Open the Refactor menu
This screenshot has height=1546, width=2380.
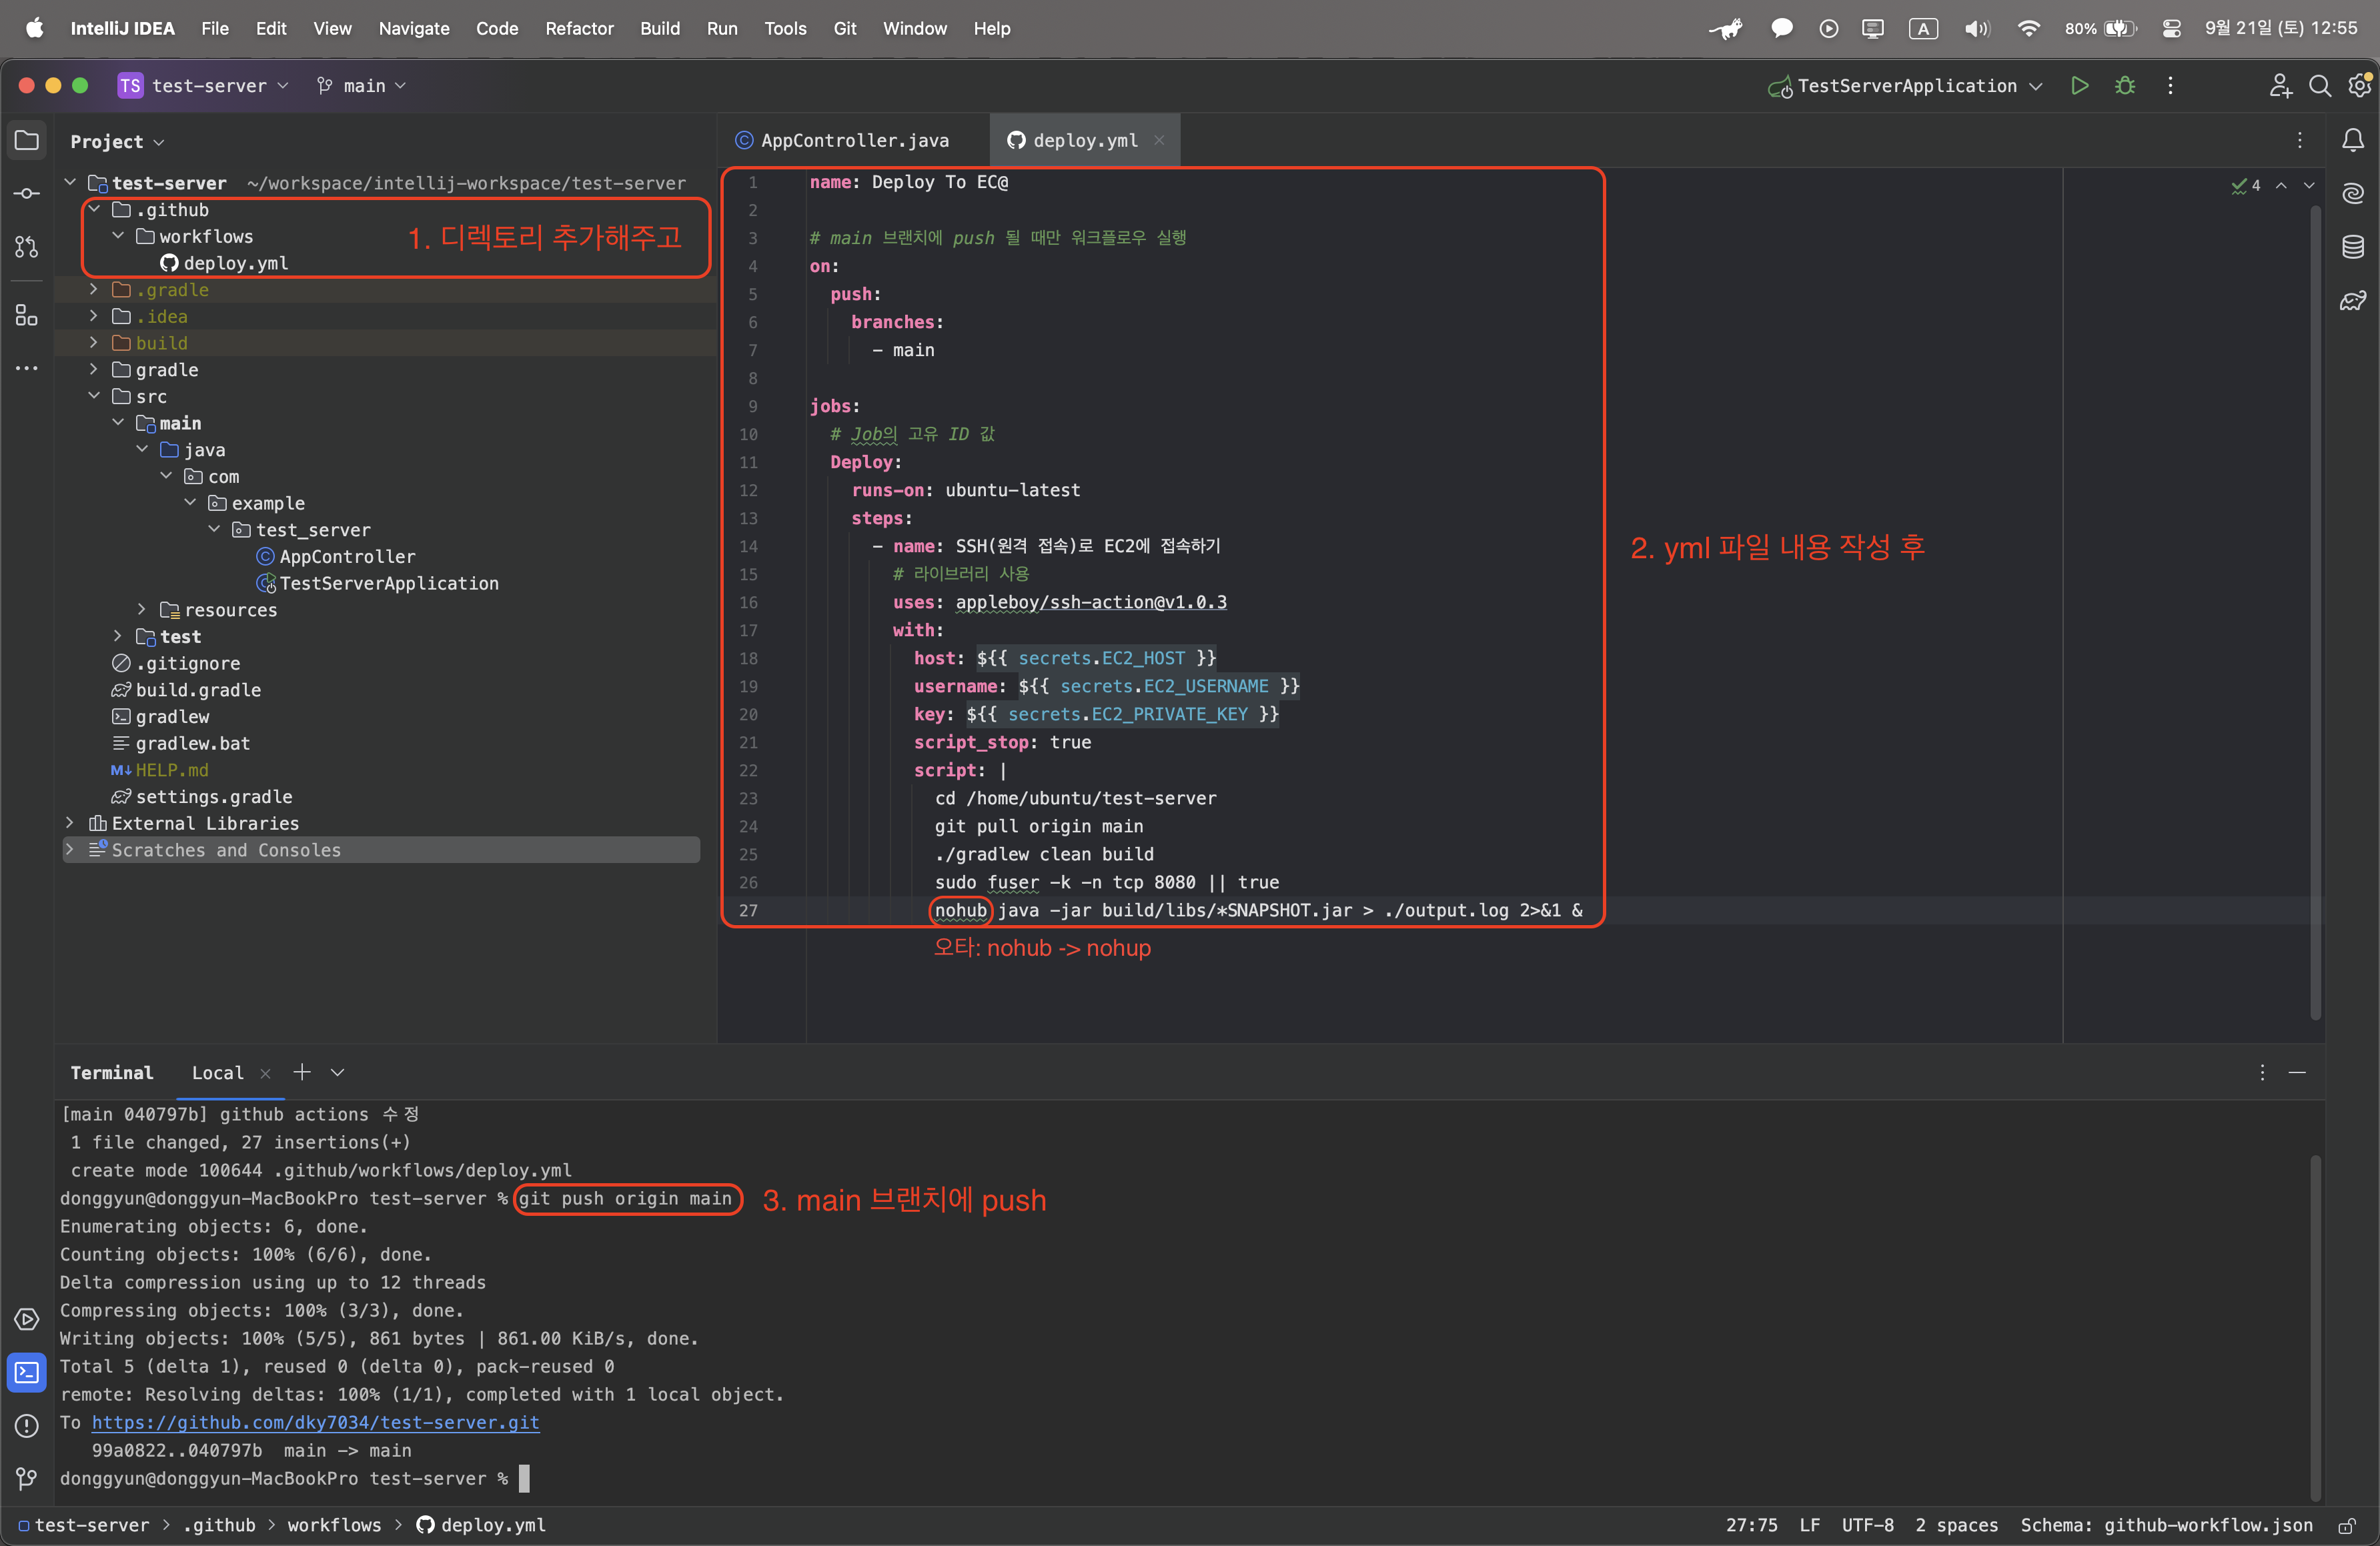click(579, 28)
